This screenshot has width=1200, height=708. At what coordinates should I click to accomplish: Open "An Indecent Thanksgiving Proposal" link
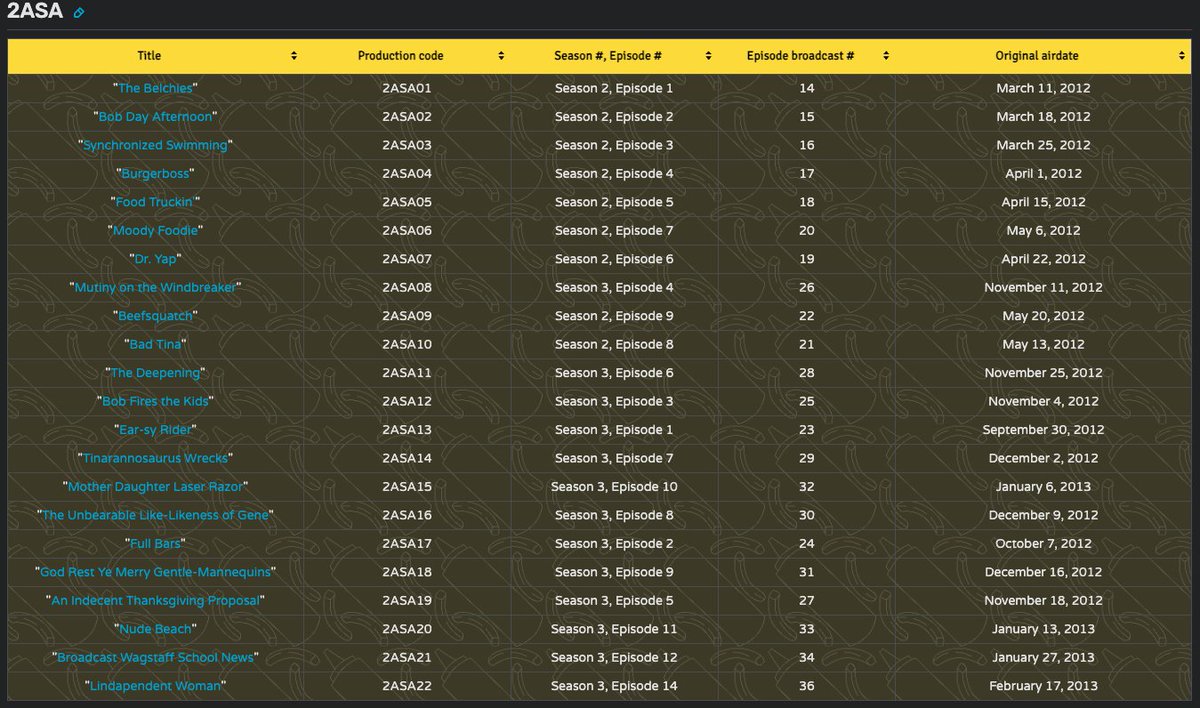[x=155, y=601]
